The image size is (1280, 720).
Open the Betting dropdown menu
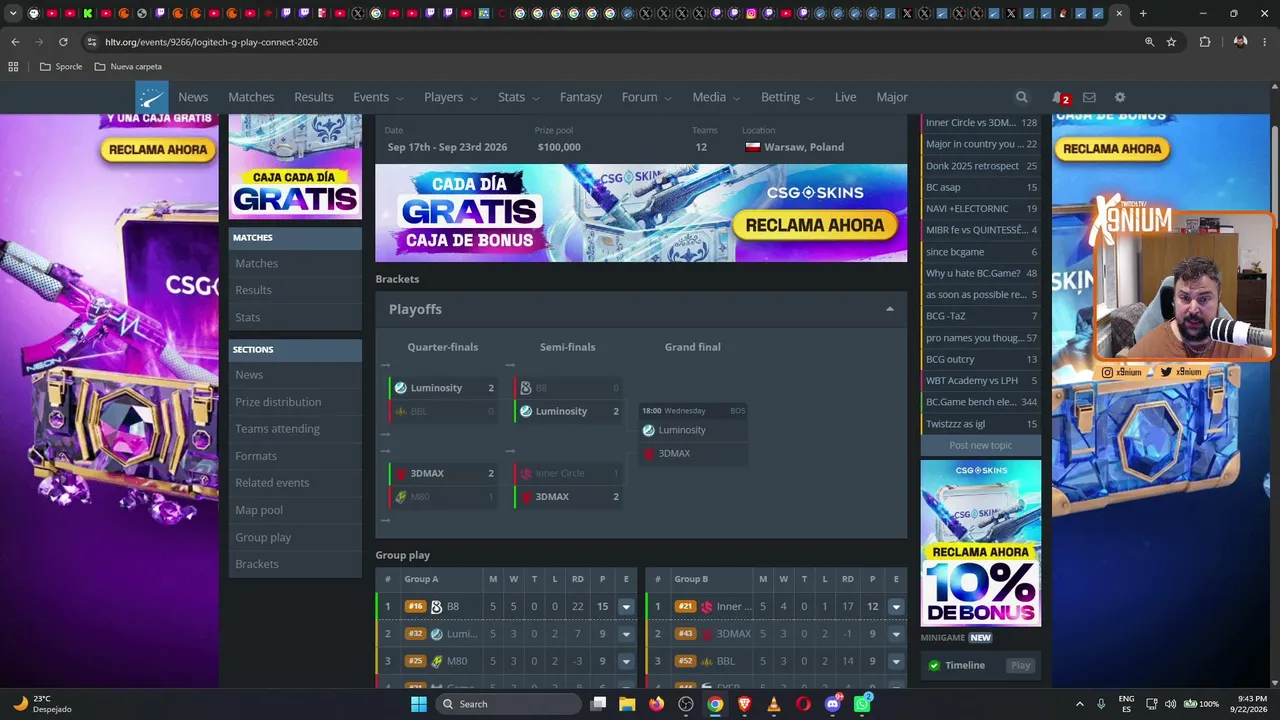[787, 97]
